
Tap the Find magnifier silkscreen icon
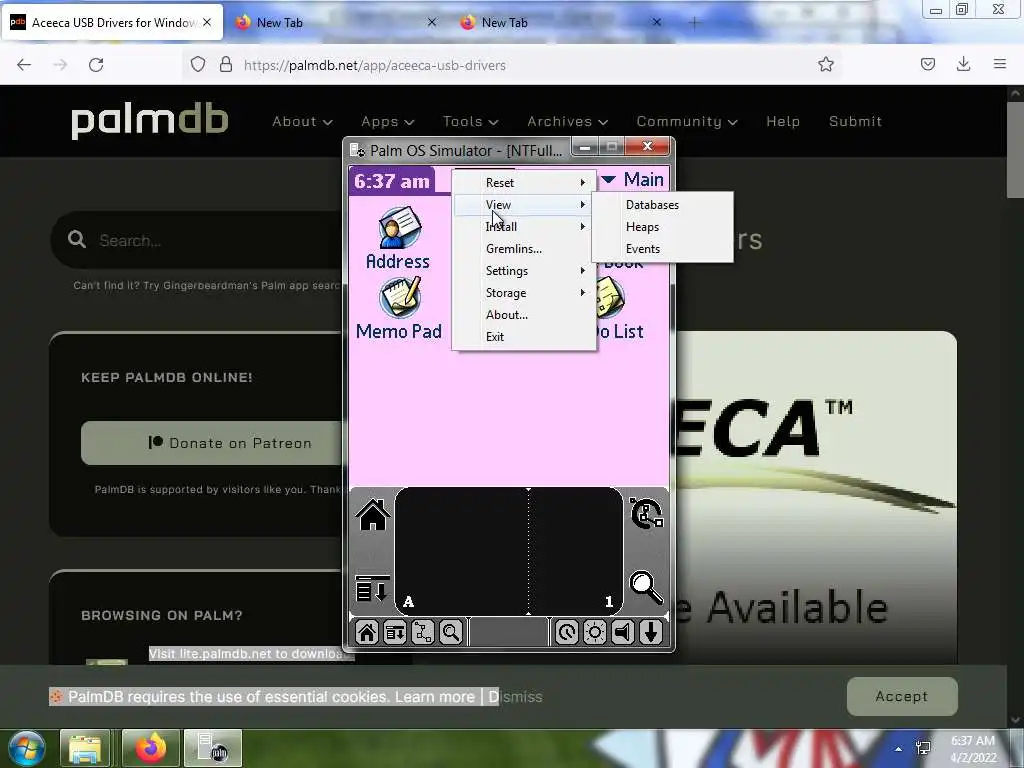tap(646, 588)
